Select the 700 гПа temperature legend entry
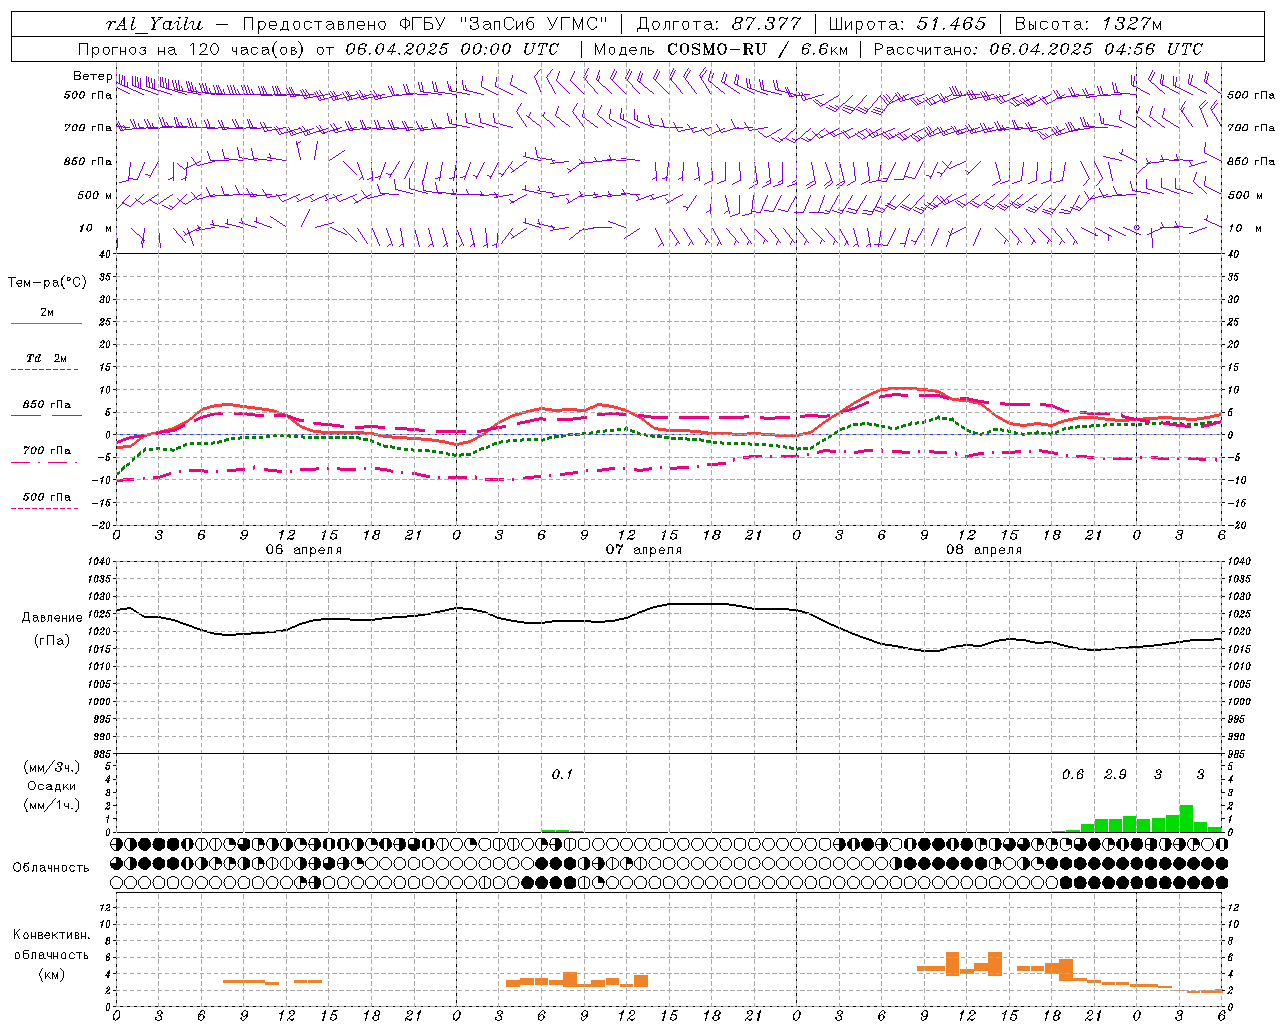 point(47,451)
